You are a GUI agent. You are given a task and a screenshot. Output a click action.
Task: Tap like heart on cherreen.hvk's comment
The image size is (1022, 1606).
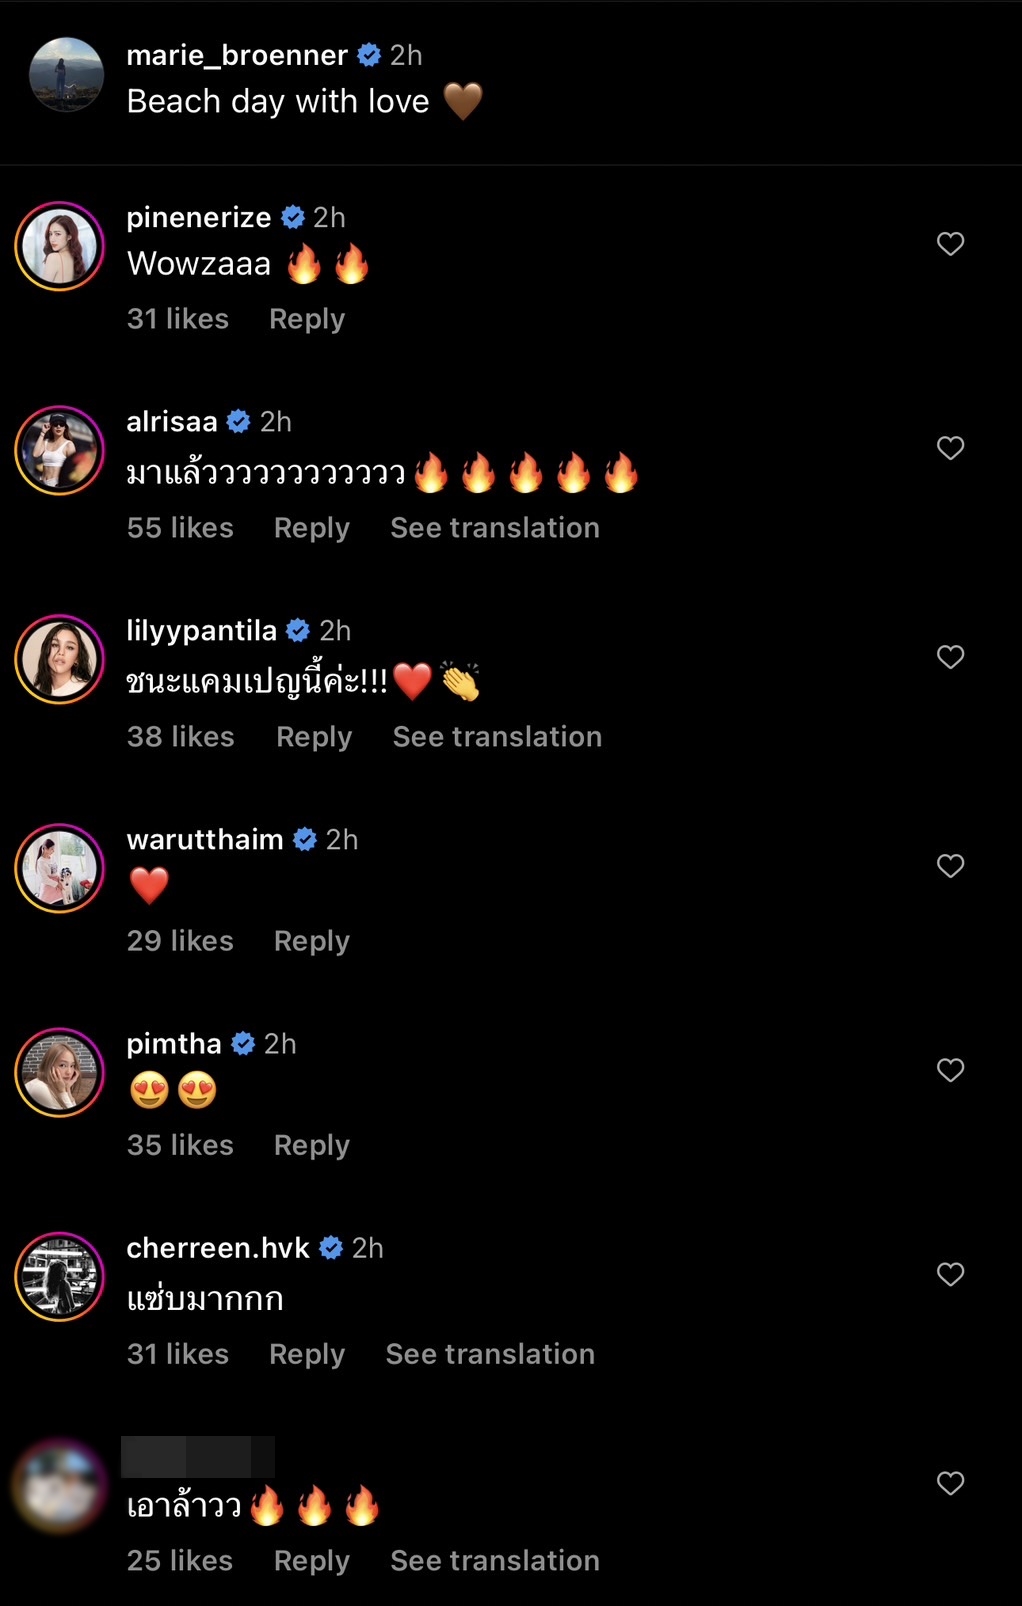click(950, 1274)
